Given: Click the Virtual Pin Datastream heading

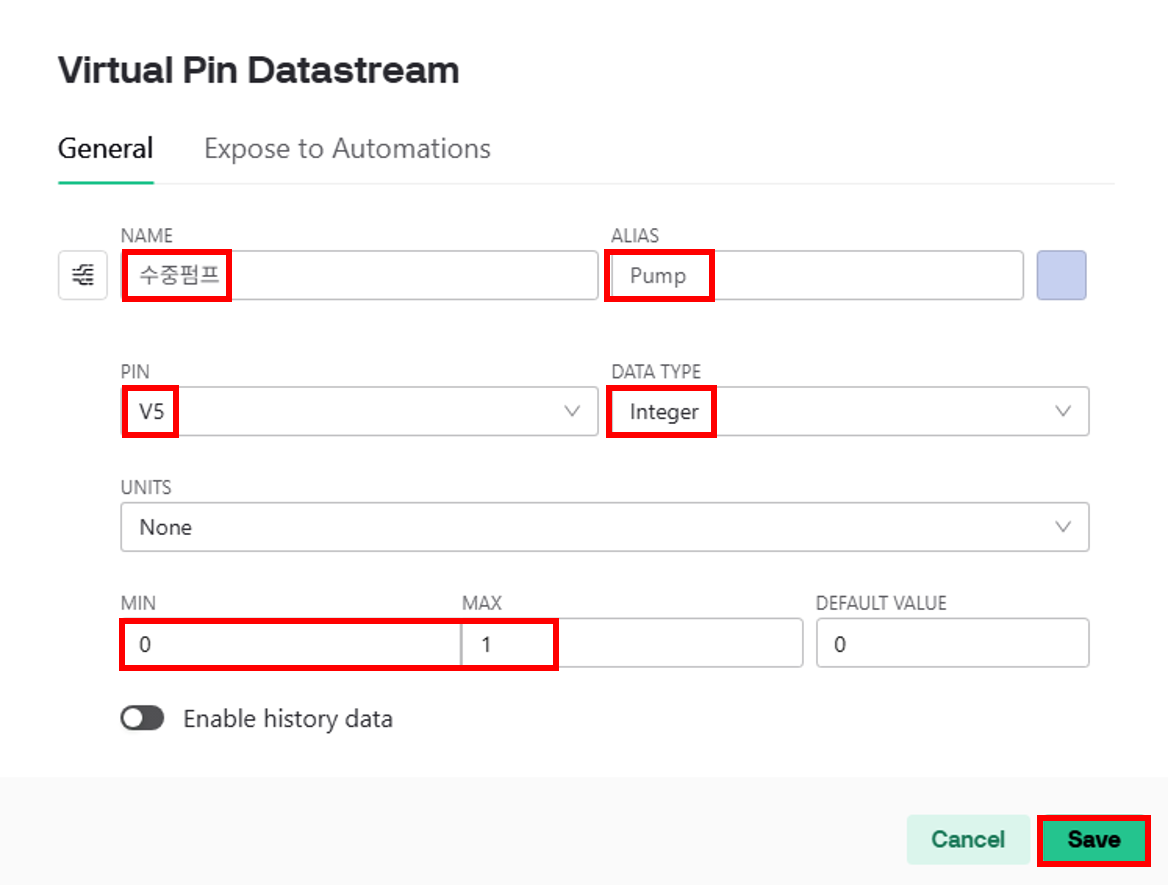Looking at the screenshot, I should tap(258, 70).
